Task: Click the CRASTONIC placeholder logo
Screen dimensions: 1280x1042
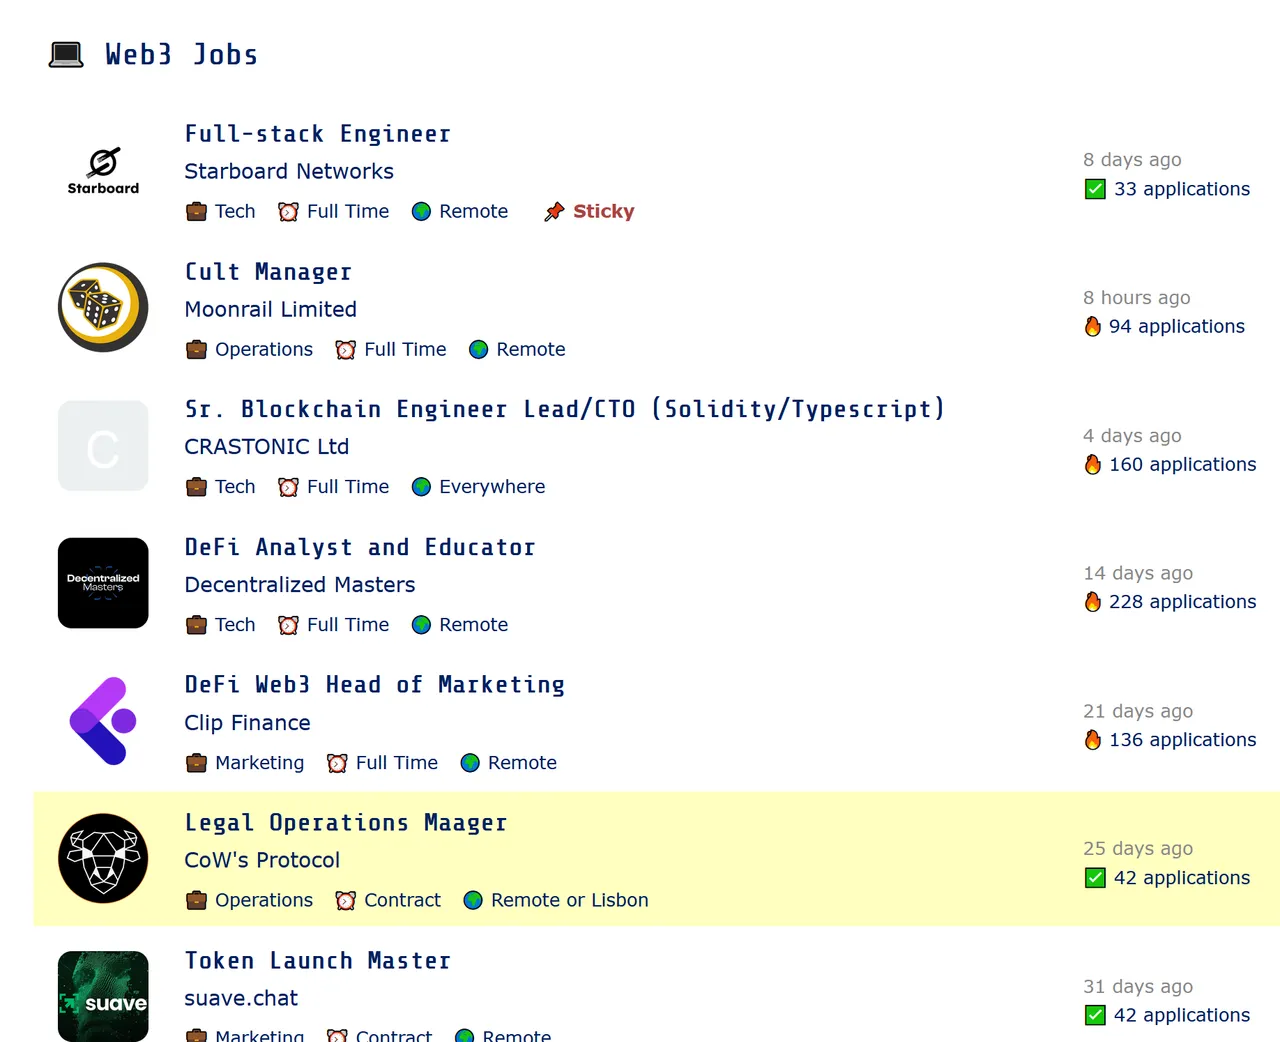Action: (103, 446)
